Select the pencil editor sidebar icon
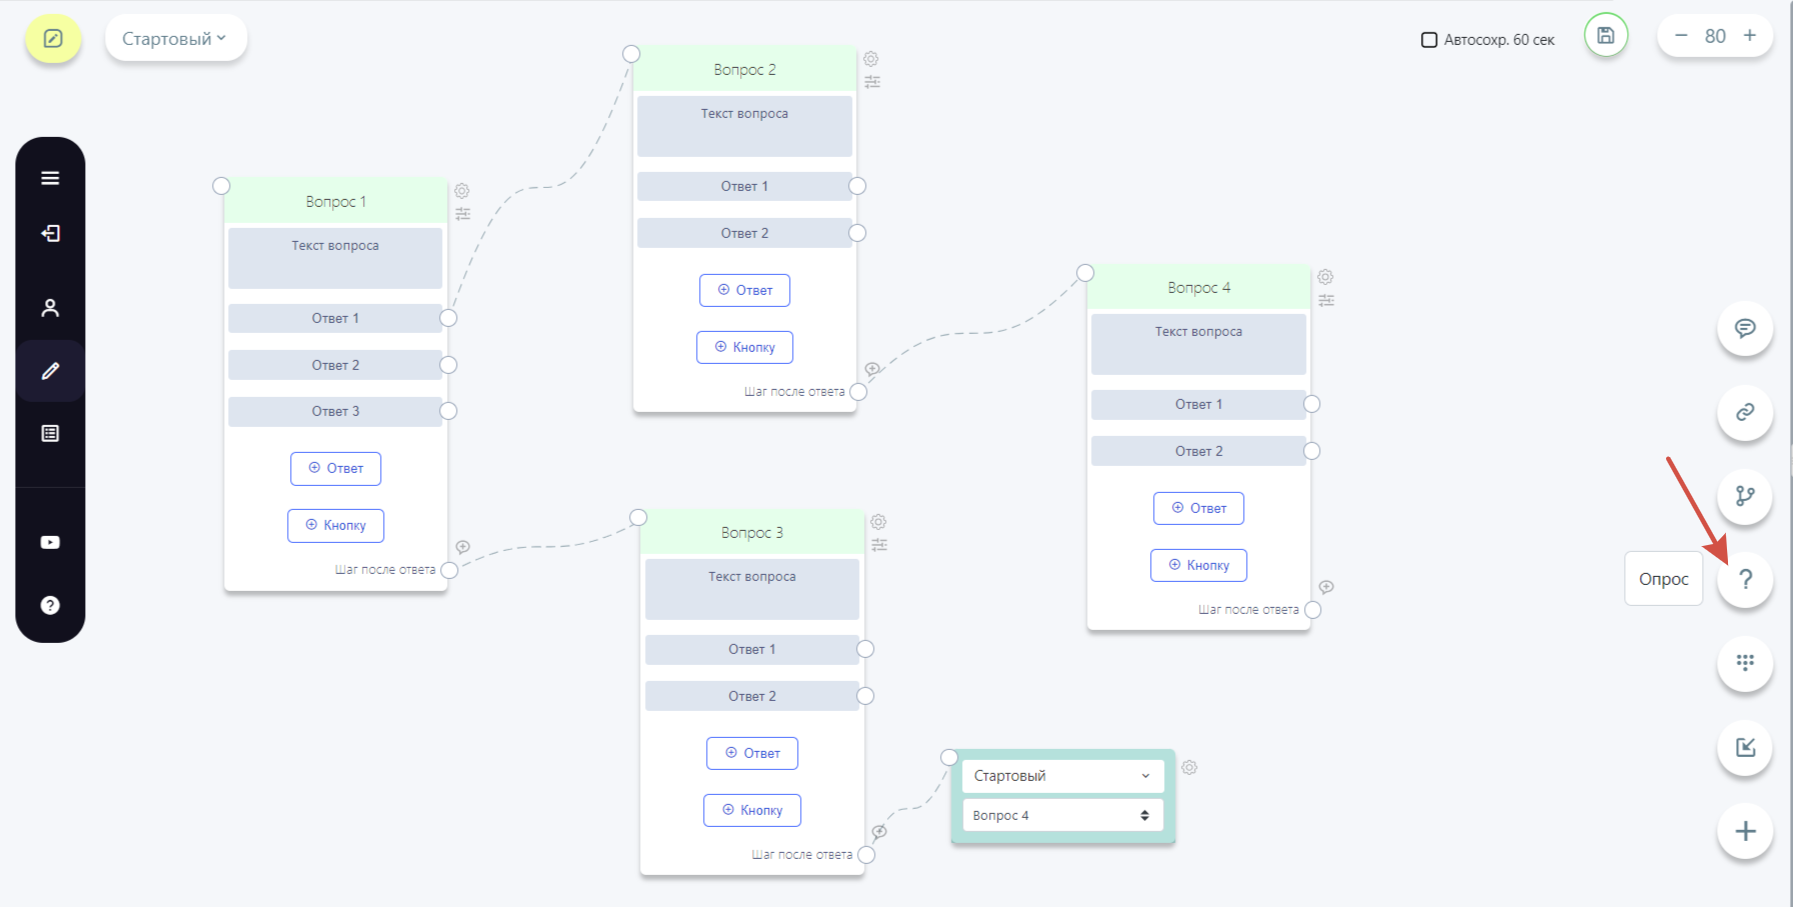1793x907 pixels. point(50,371)
